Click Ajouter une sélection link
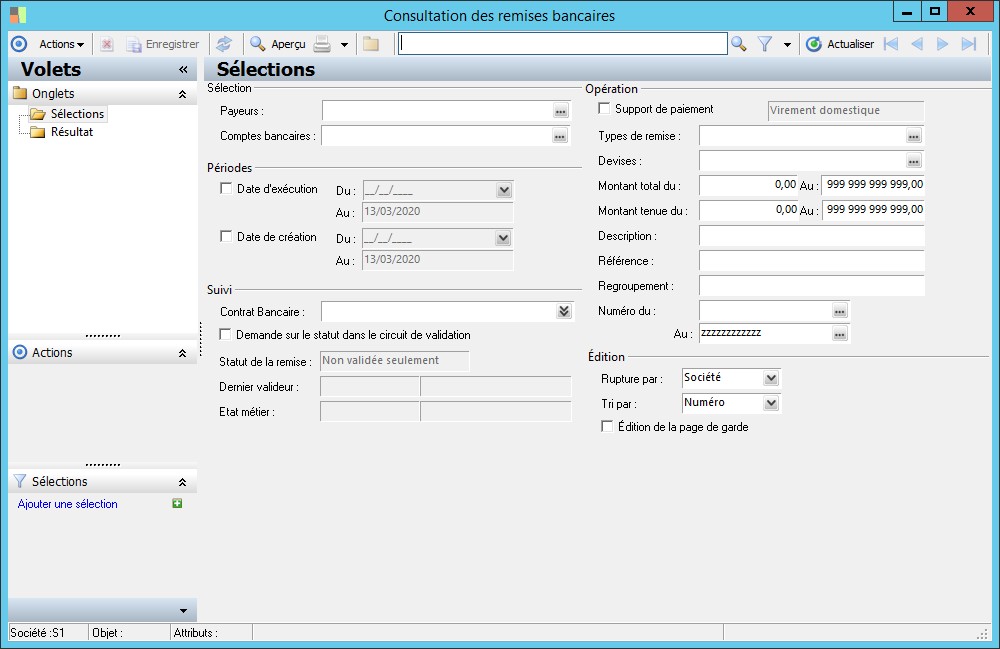 (68, 504)
